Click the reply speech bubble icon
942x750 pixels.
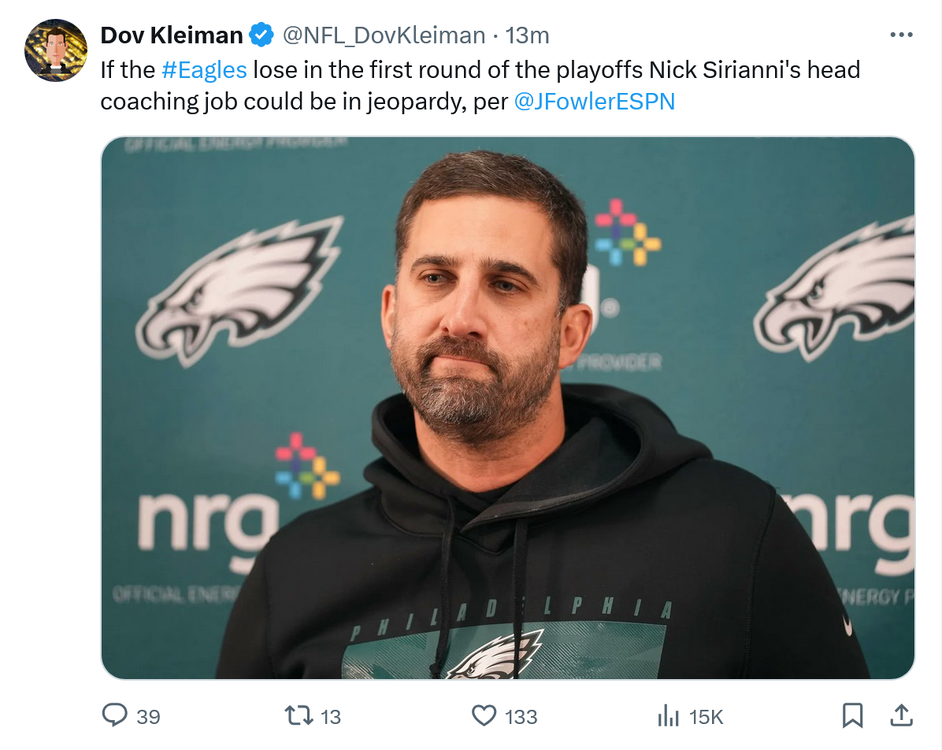coord(115,715)
